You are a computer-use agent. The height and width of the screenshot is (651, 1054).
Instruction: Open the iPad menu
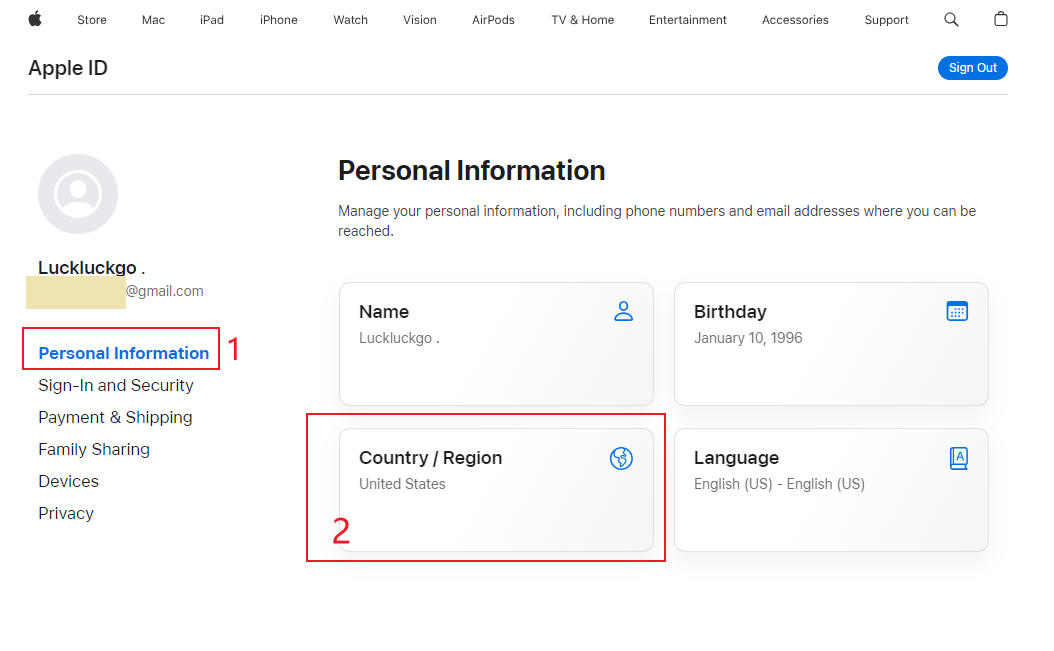[212, 20]
